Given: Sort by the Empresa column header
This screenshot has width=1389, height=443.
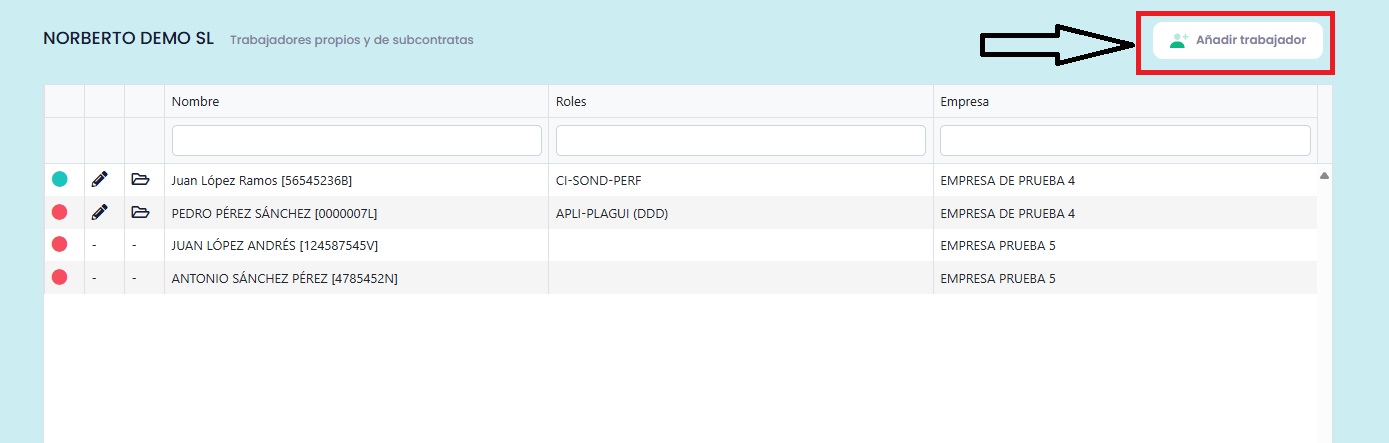Looking at the screenshot, I should [x=965, y=102].
